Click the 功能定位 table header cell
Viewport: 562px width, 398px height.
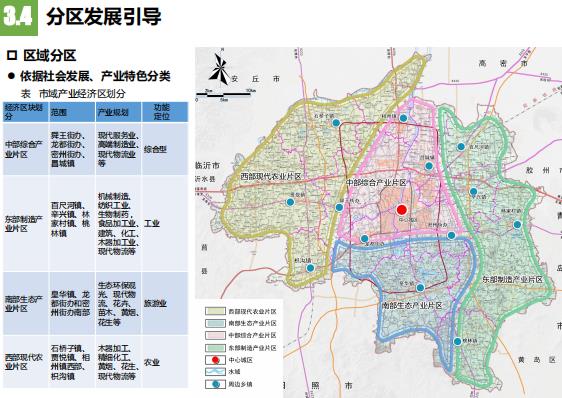(x=165, y=112)
